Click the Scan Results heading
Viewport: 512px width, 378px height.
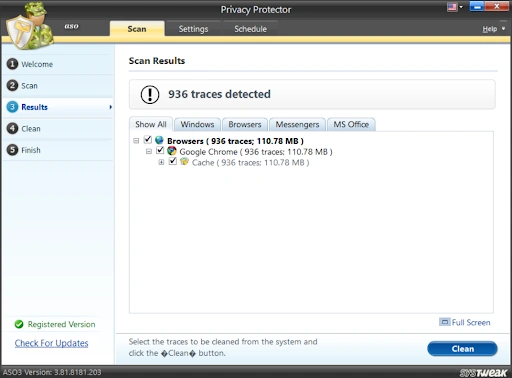[x=157, y=61]
